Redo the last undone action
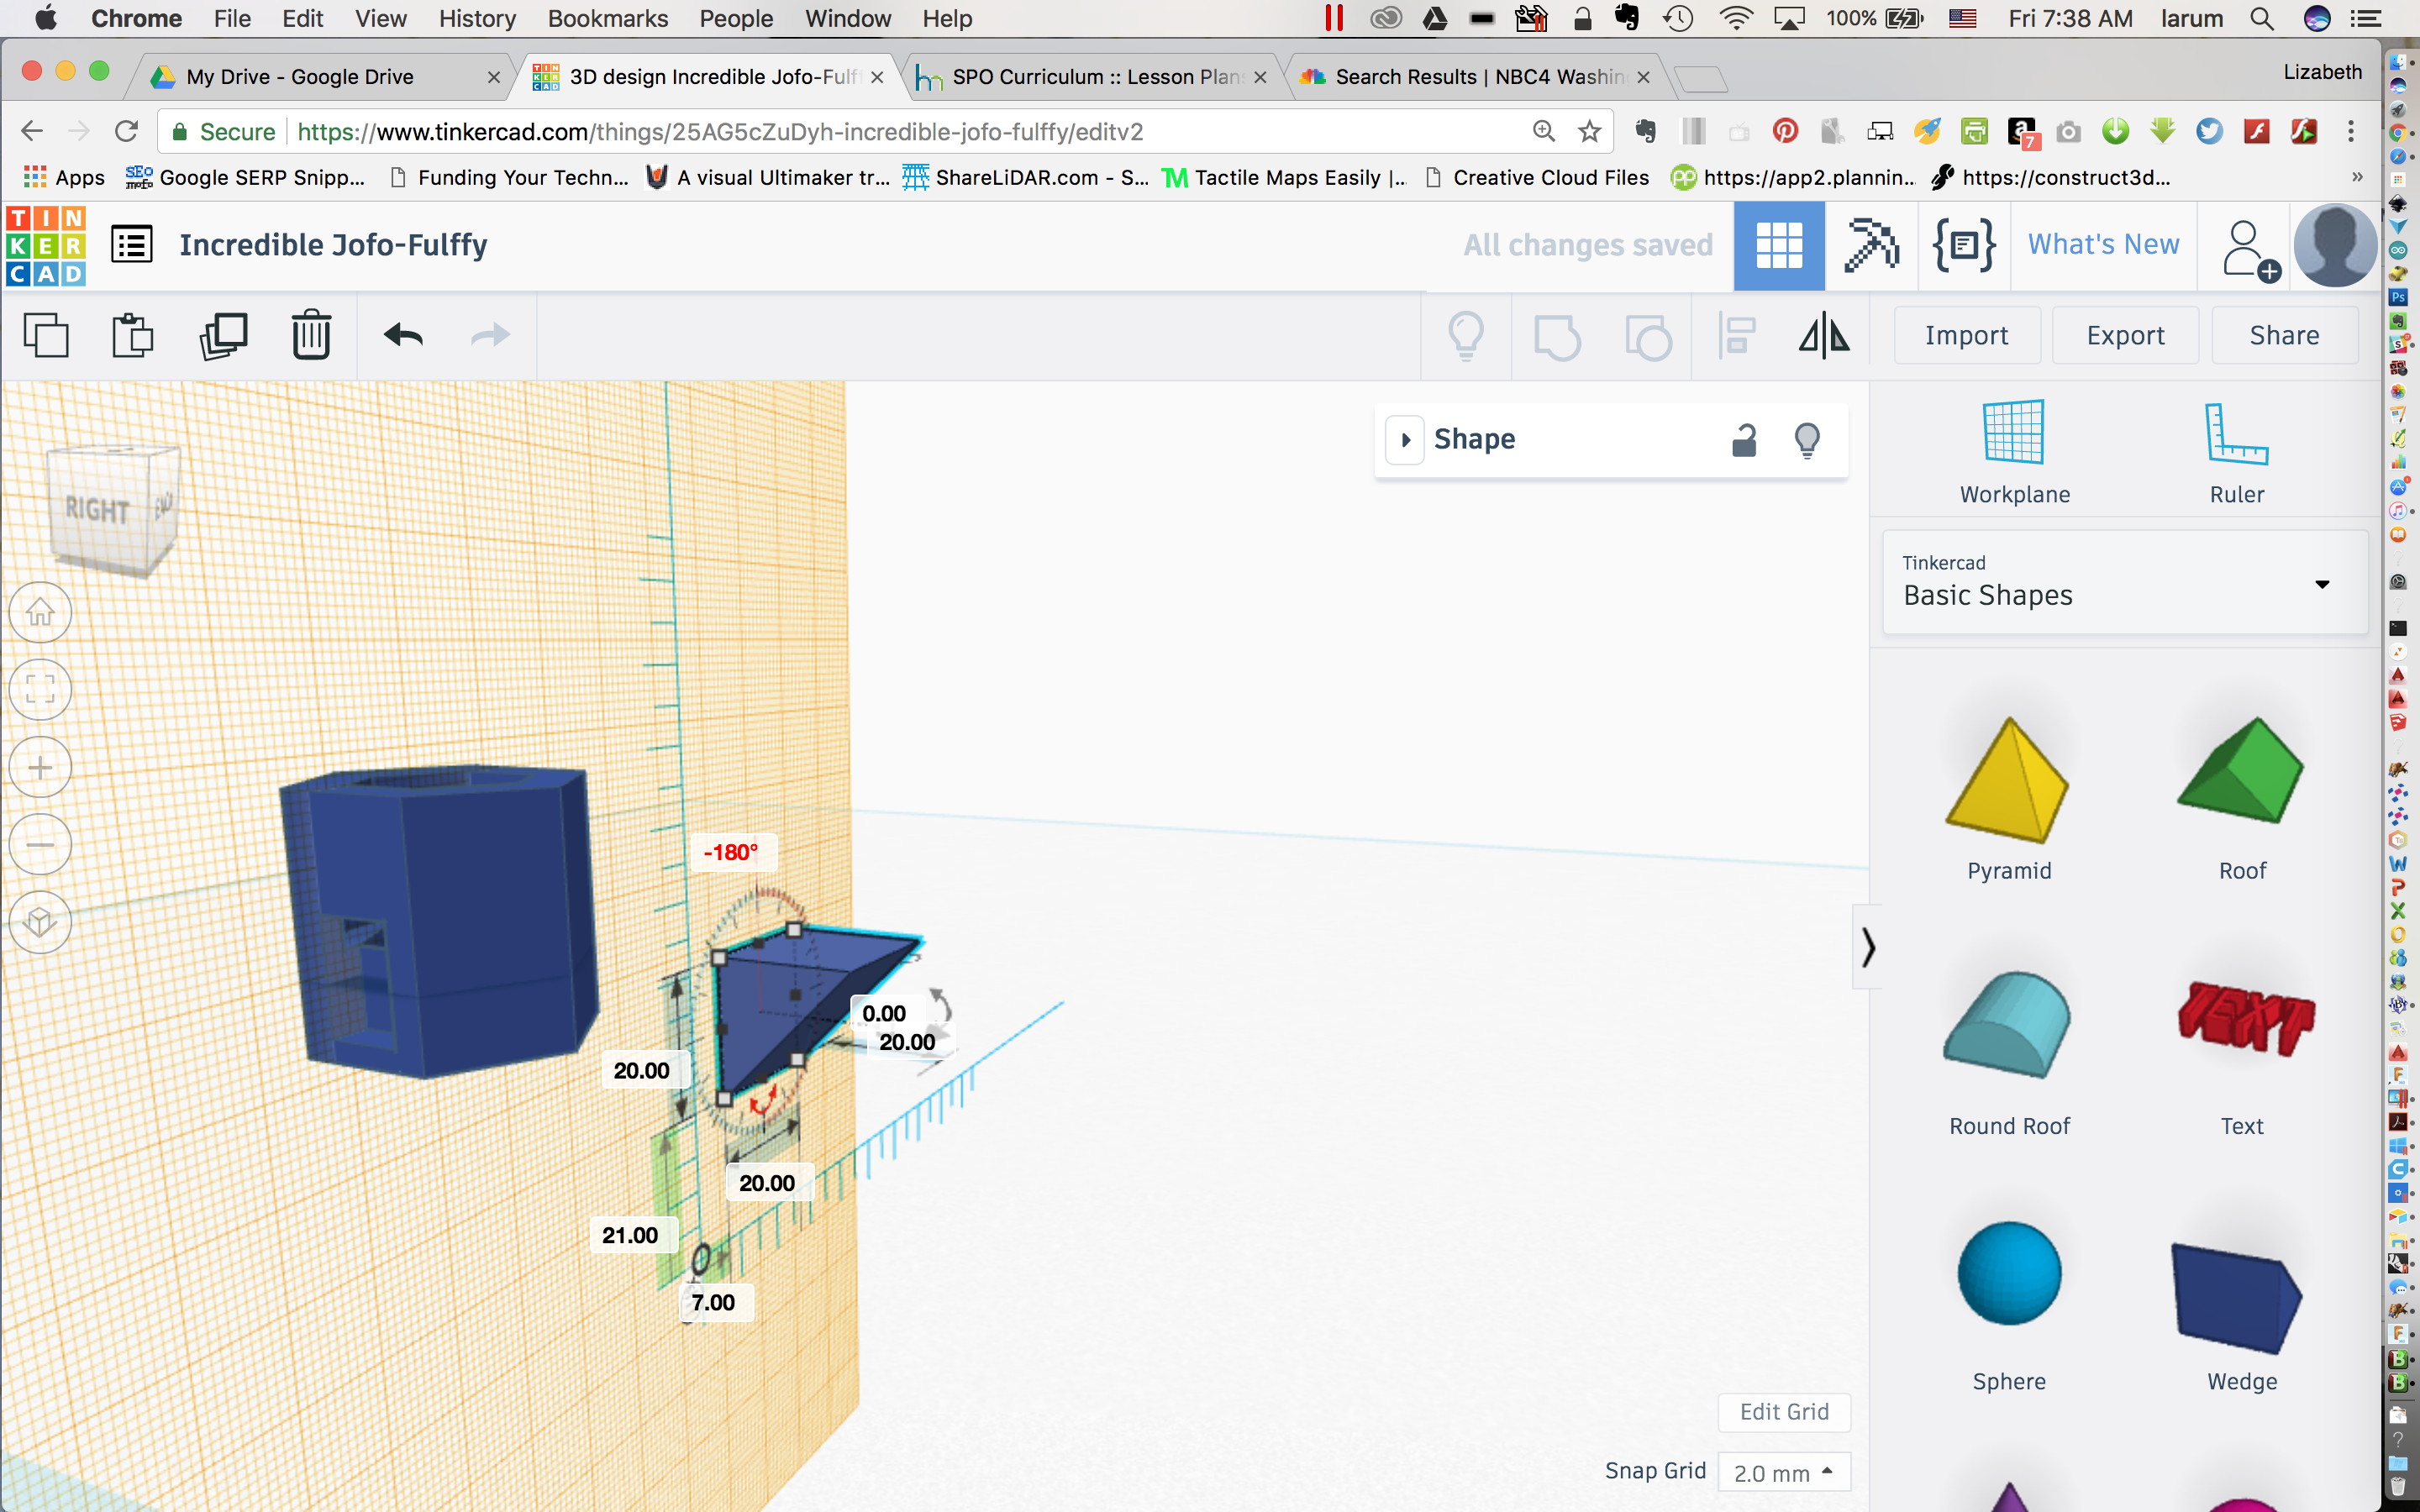 490,335
